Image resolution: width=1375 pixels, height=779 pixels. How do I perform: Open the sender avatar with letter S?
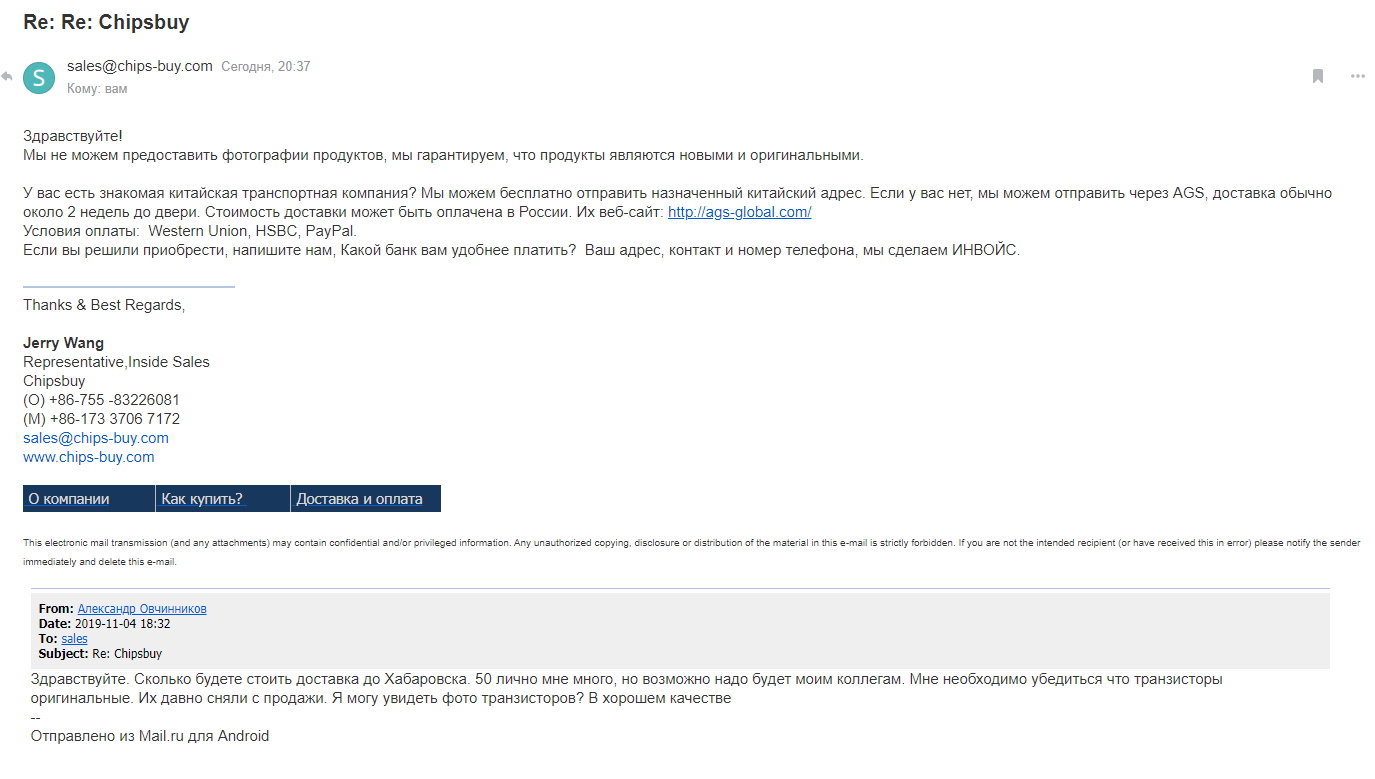coord(39,78)
